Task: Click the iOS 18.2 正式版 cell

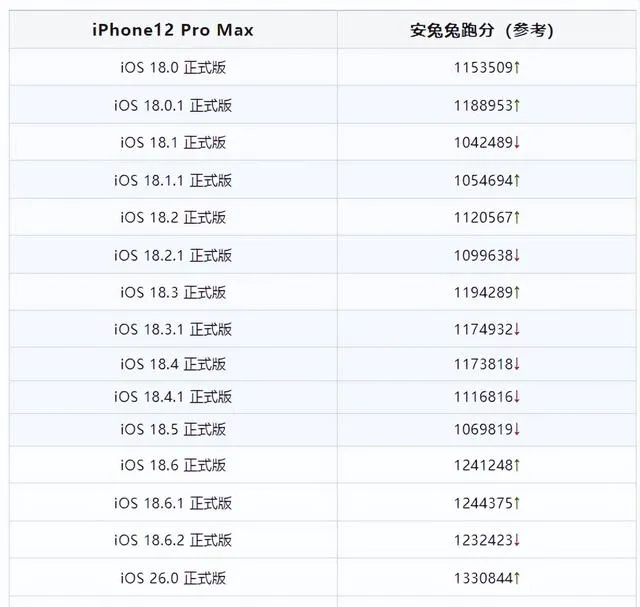Action: coord(173,218)
